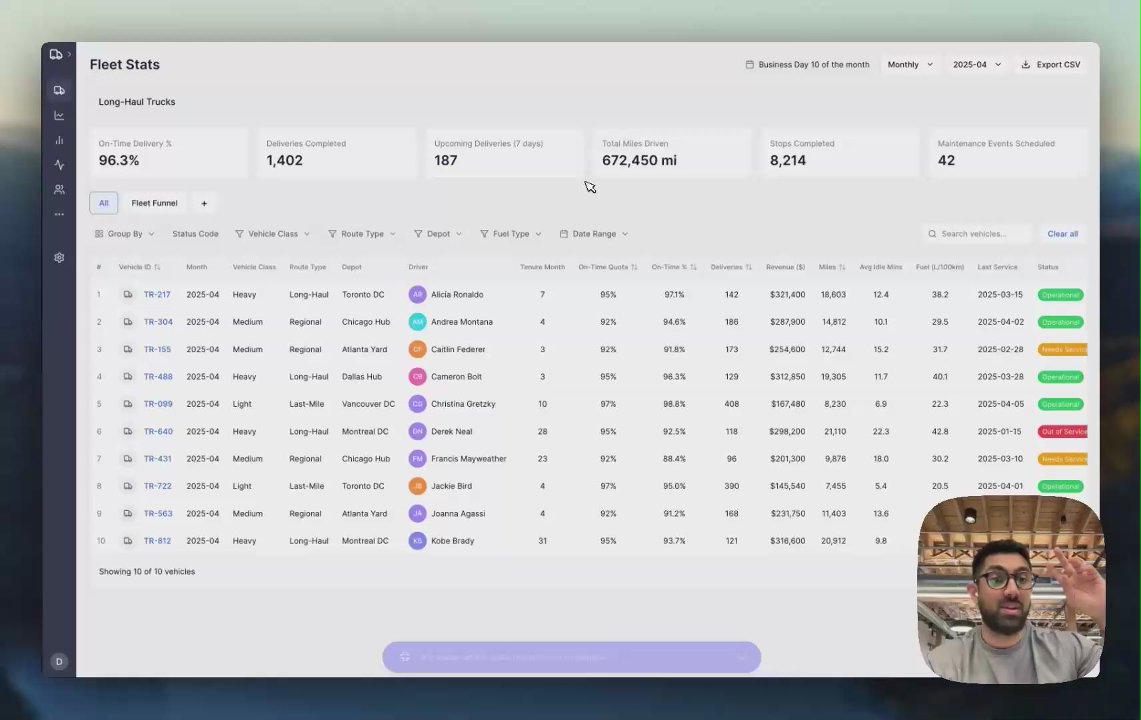This screenshot has width=1141, height=720.
Task: Switch to Fleet Funnel tab
Action: pos(154,203)
